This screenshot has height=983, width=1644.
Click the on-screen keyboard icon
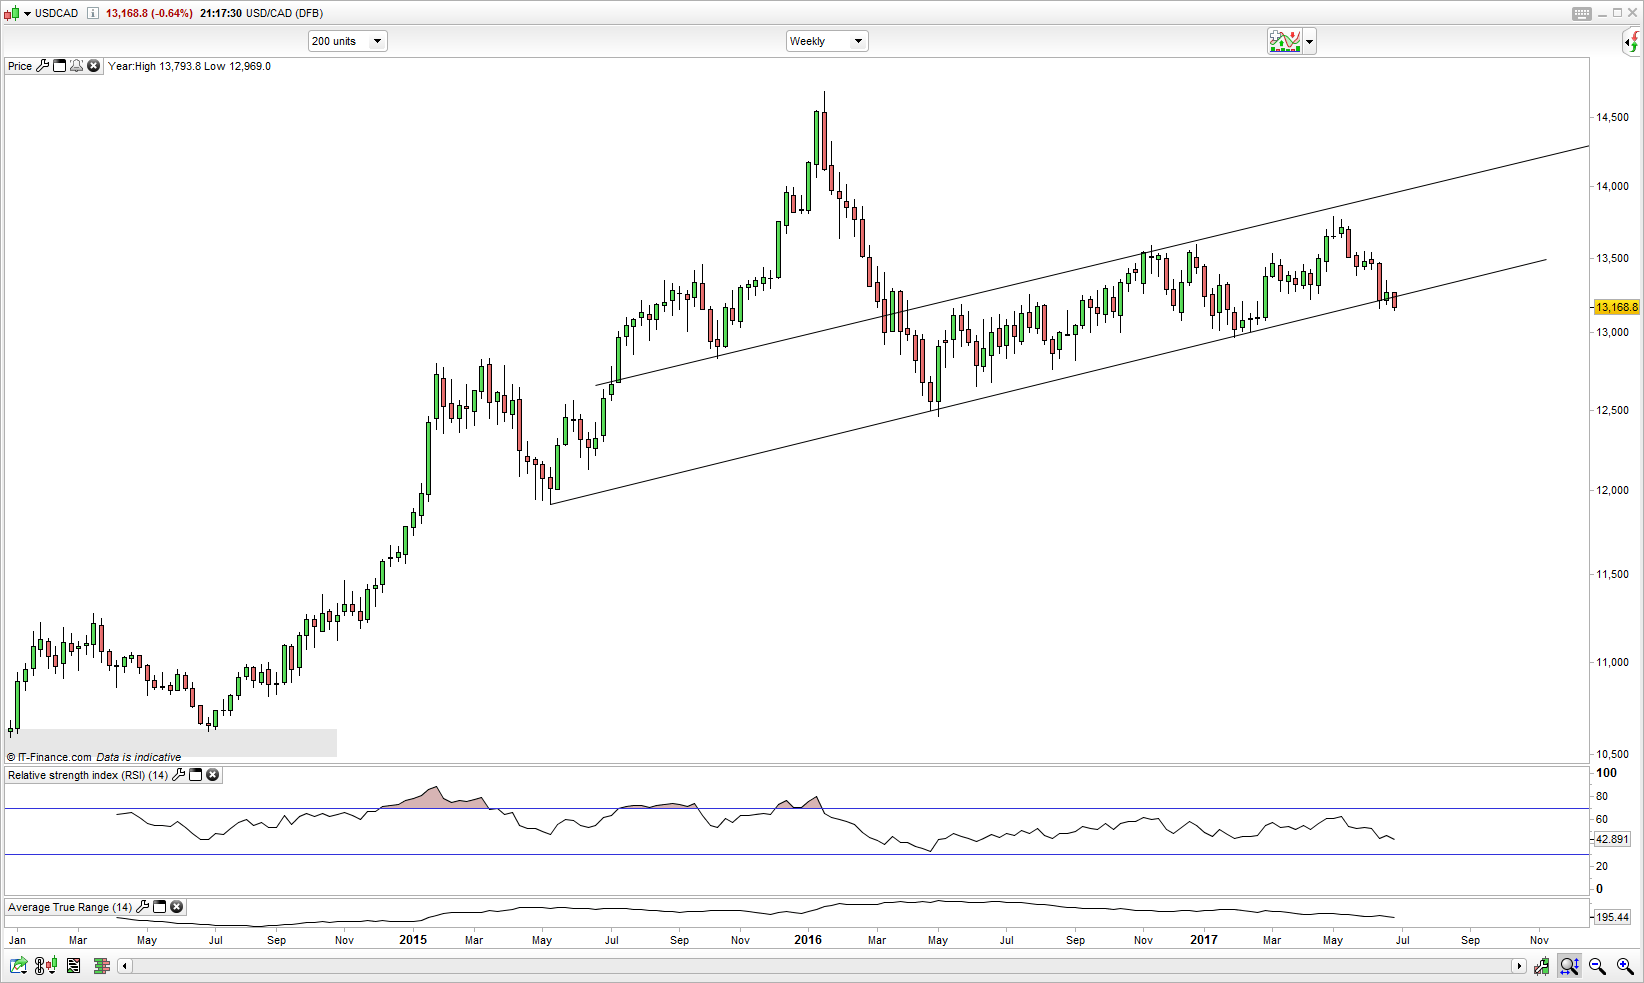coord(1581,13)
